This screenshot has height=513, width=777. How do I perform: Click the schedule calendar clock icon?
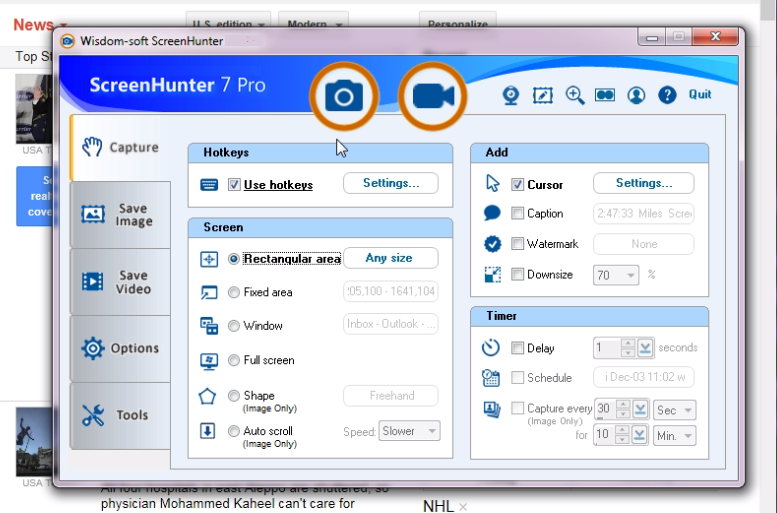click(x=491, y=378)
